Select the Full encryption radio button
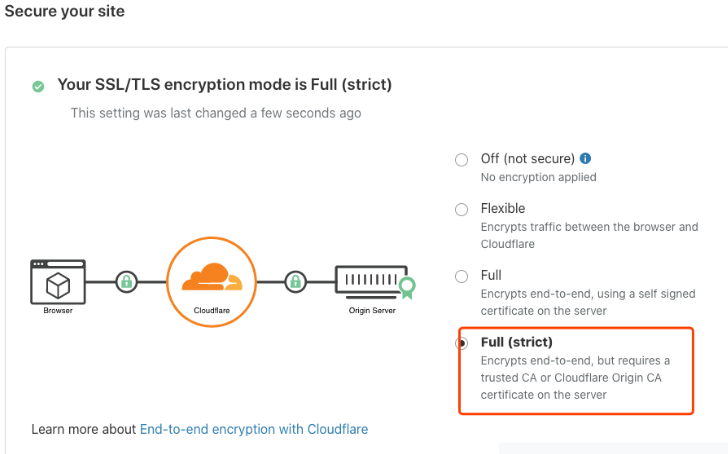The height and width of the screenshot is (454, 728). point(461,276)
